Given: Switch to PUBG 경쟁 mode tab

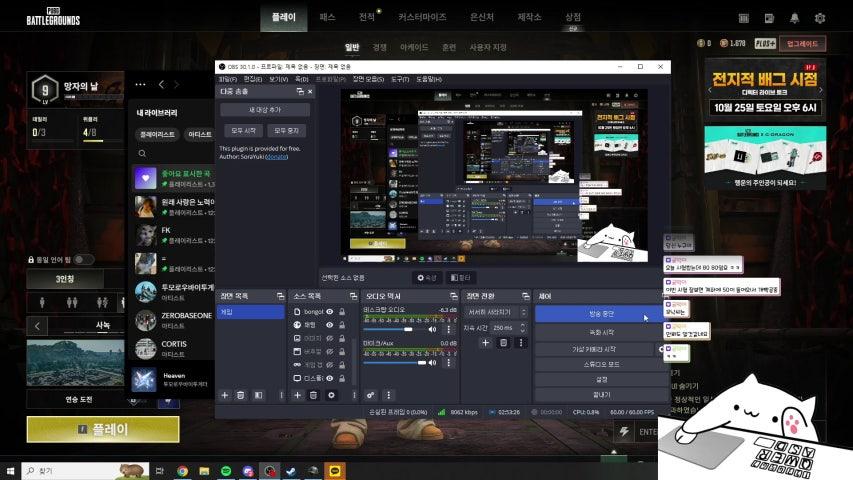Looking at the screenshot, I should click(x=380, y=47).
